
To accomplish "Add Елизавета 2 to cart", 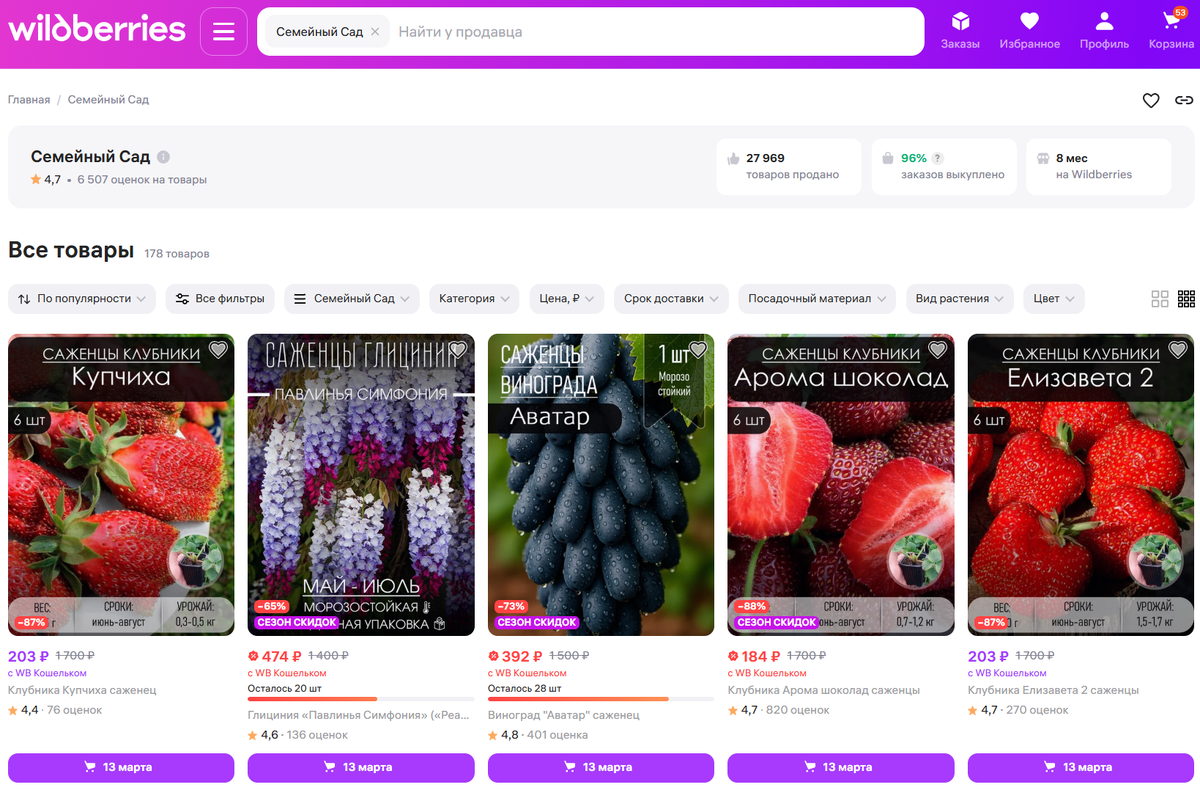I will coord(1081,768).
